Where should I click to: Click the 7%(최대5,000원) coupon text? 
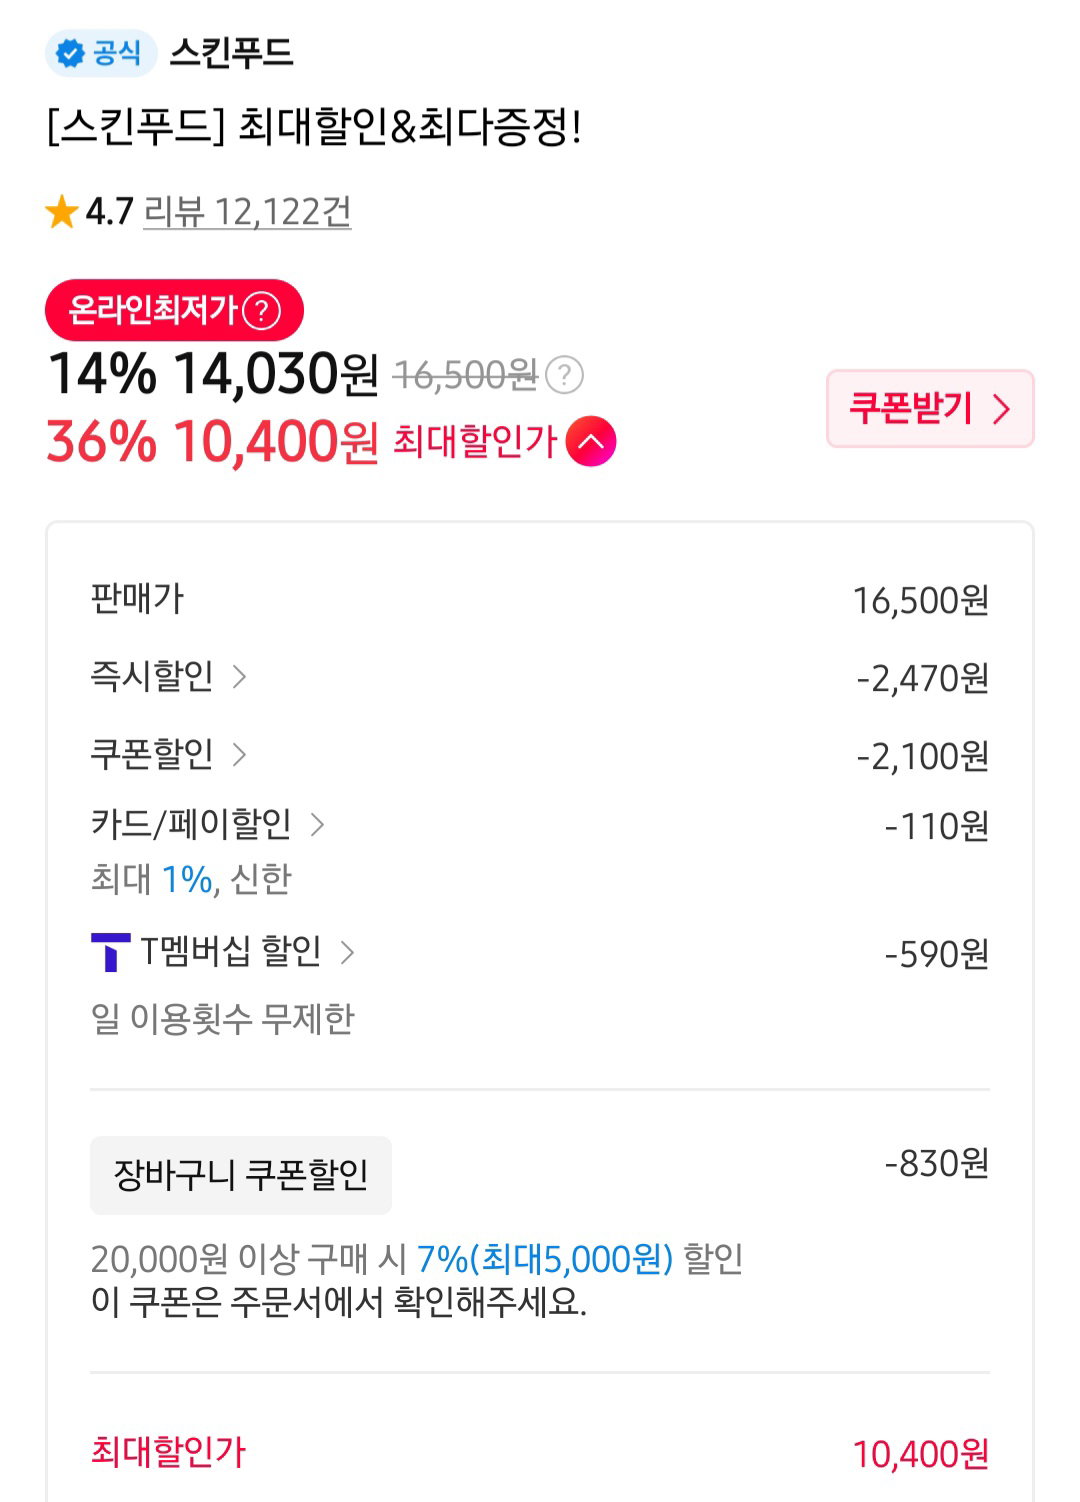545,1258
